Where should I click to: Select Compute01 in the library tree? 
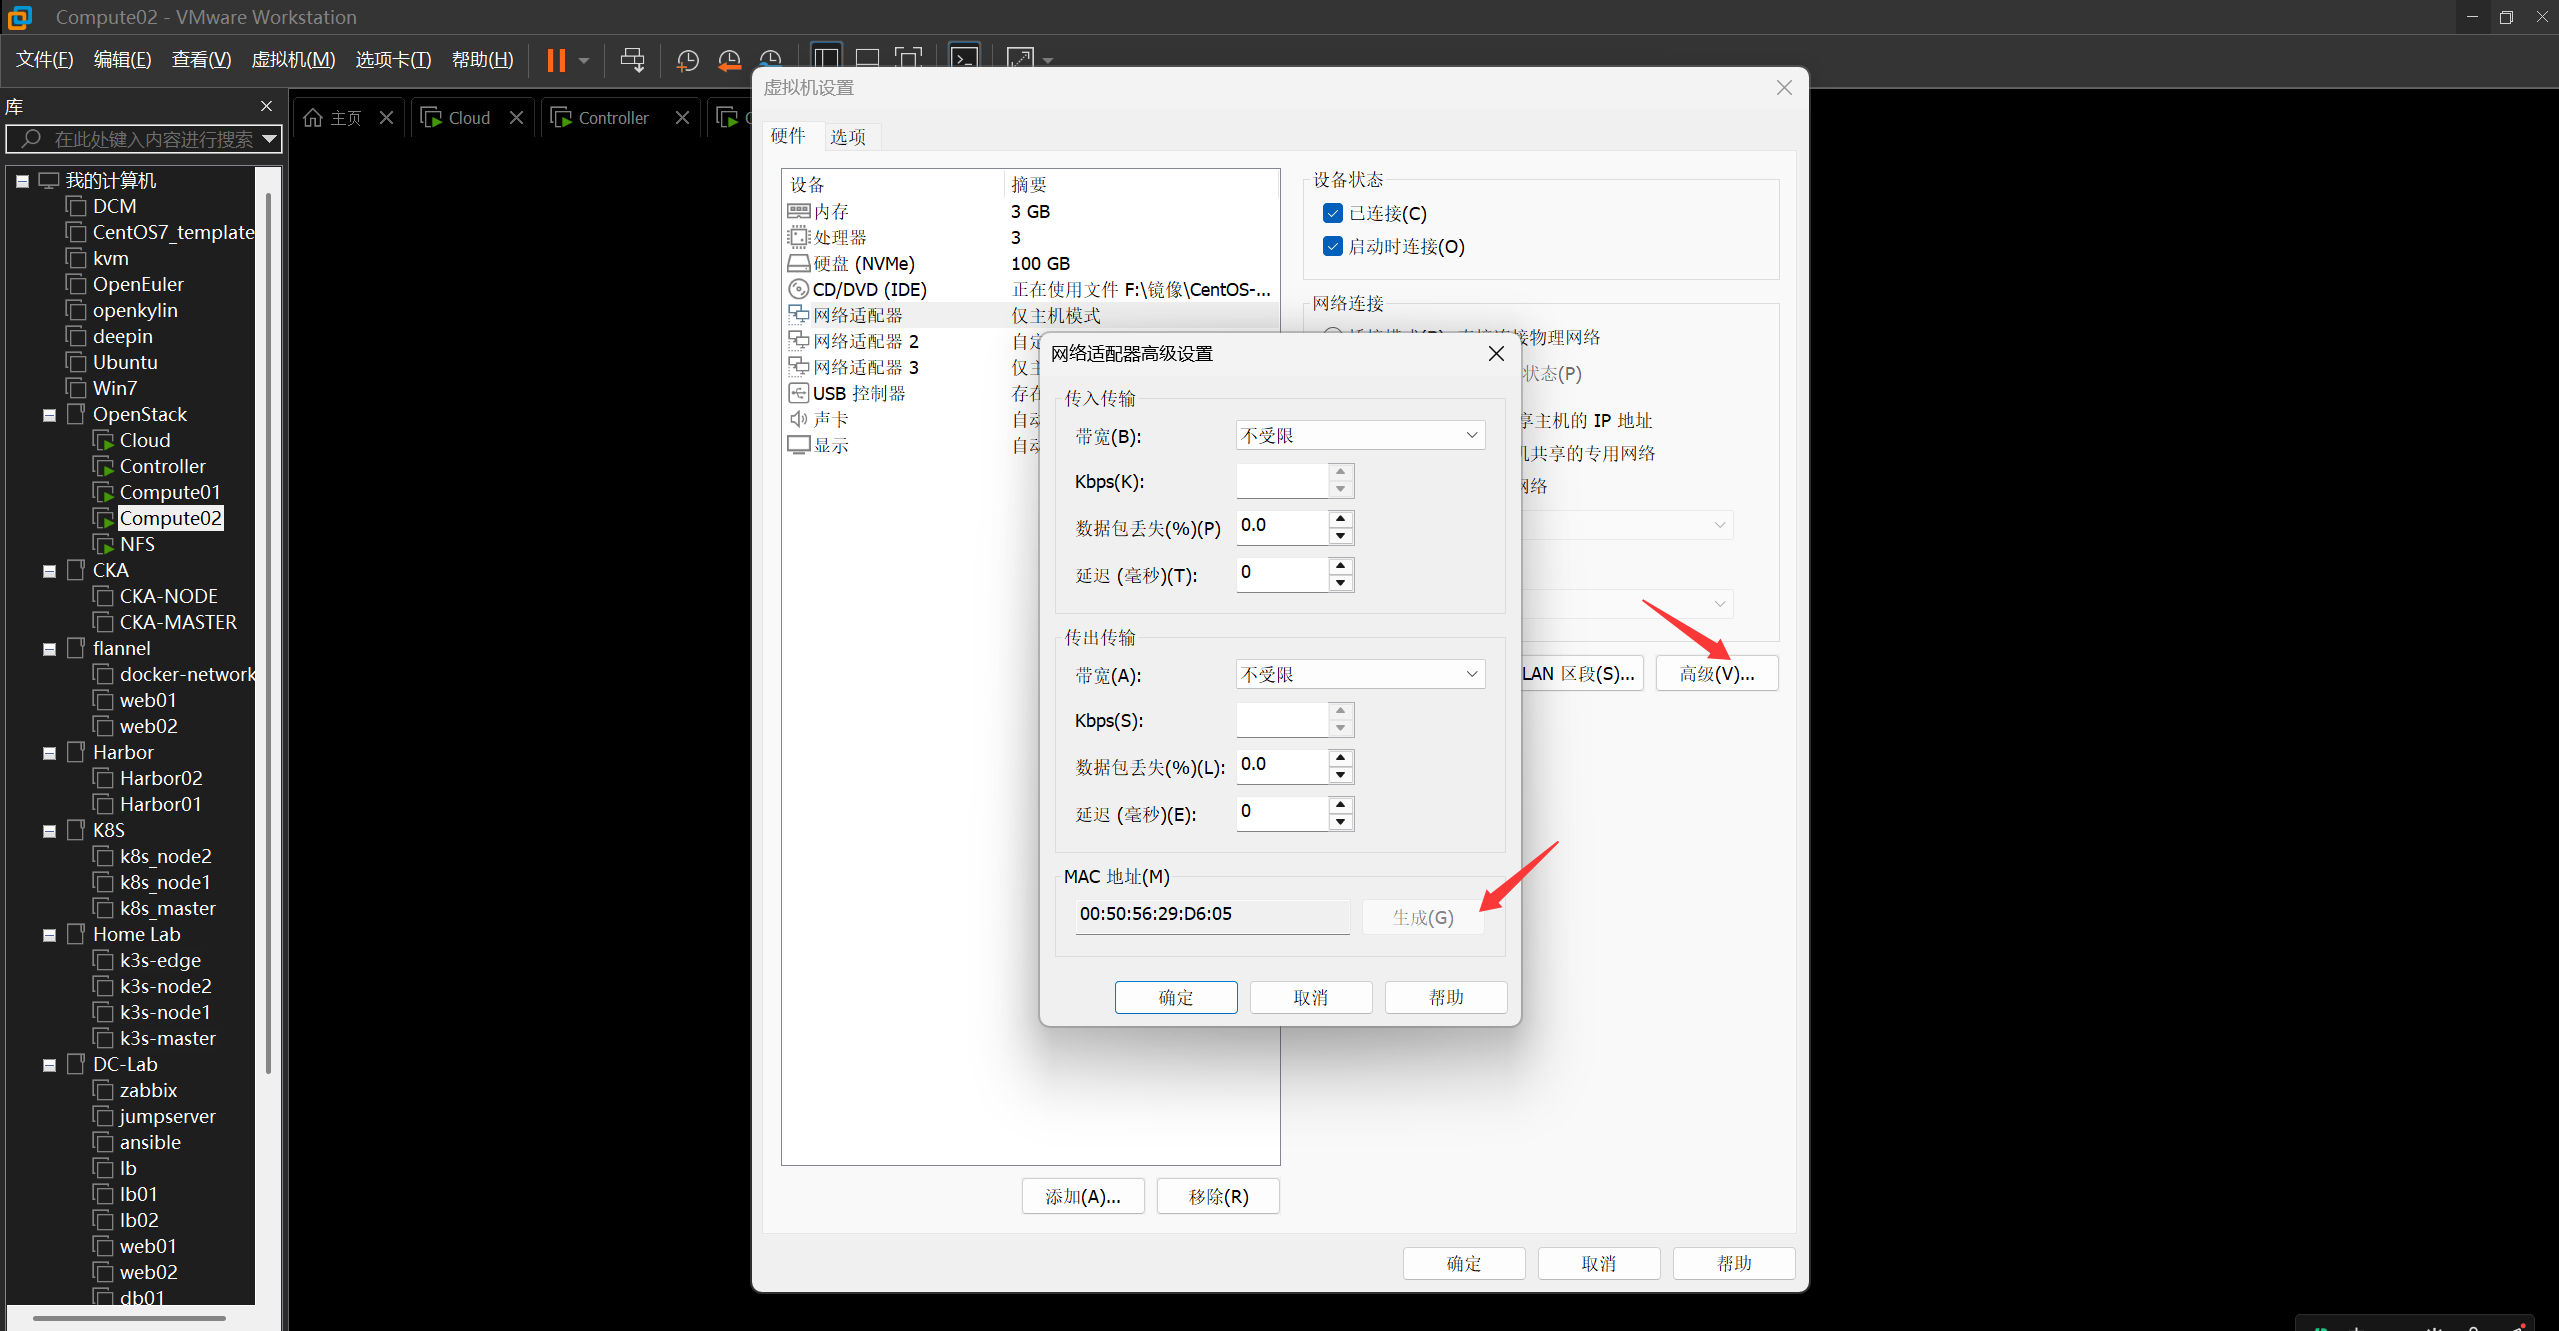pyautogui.click(x=169, y=492)
